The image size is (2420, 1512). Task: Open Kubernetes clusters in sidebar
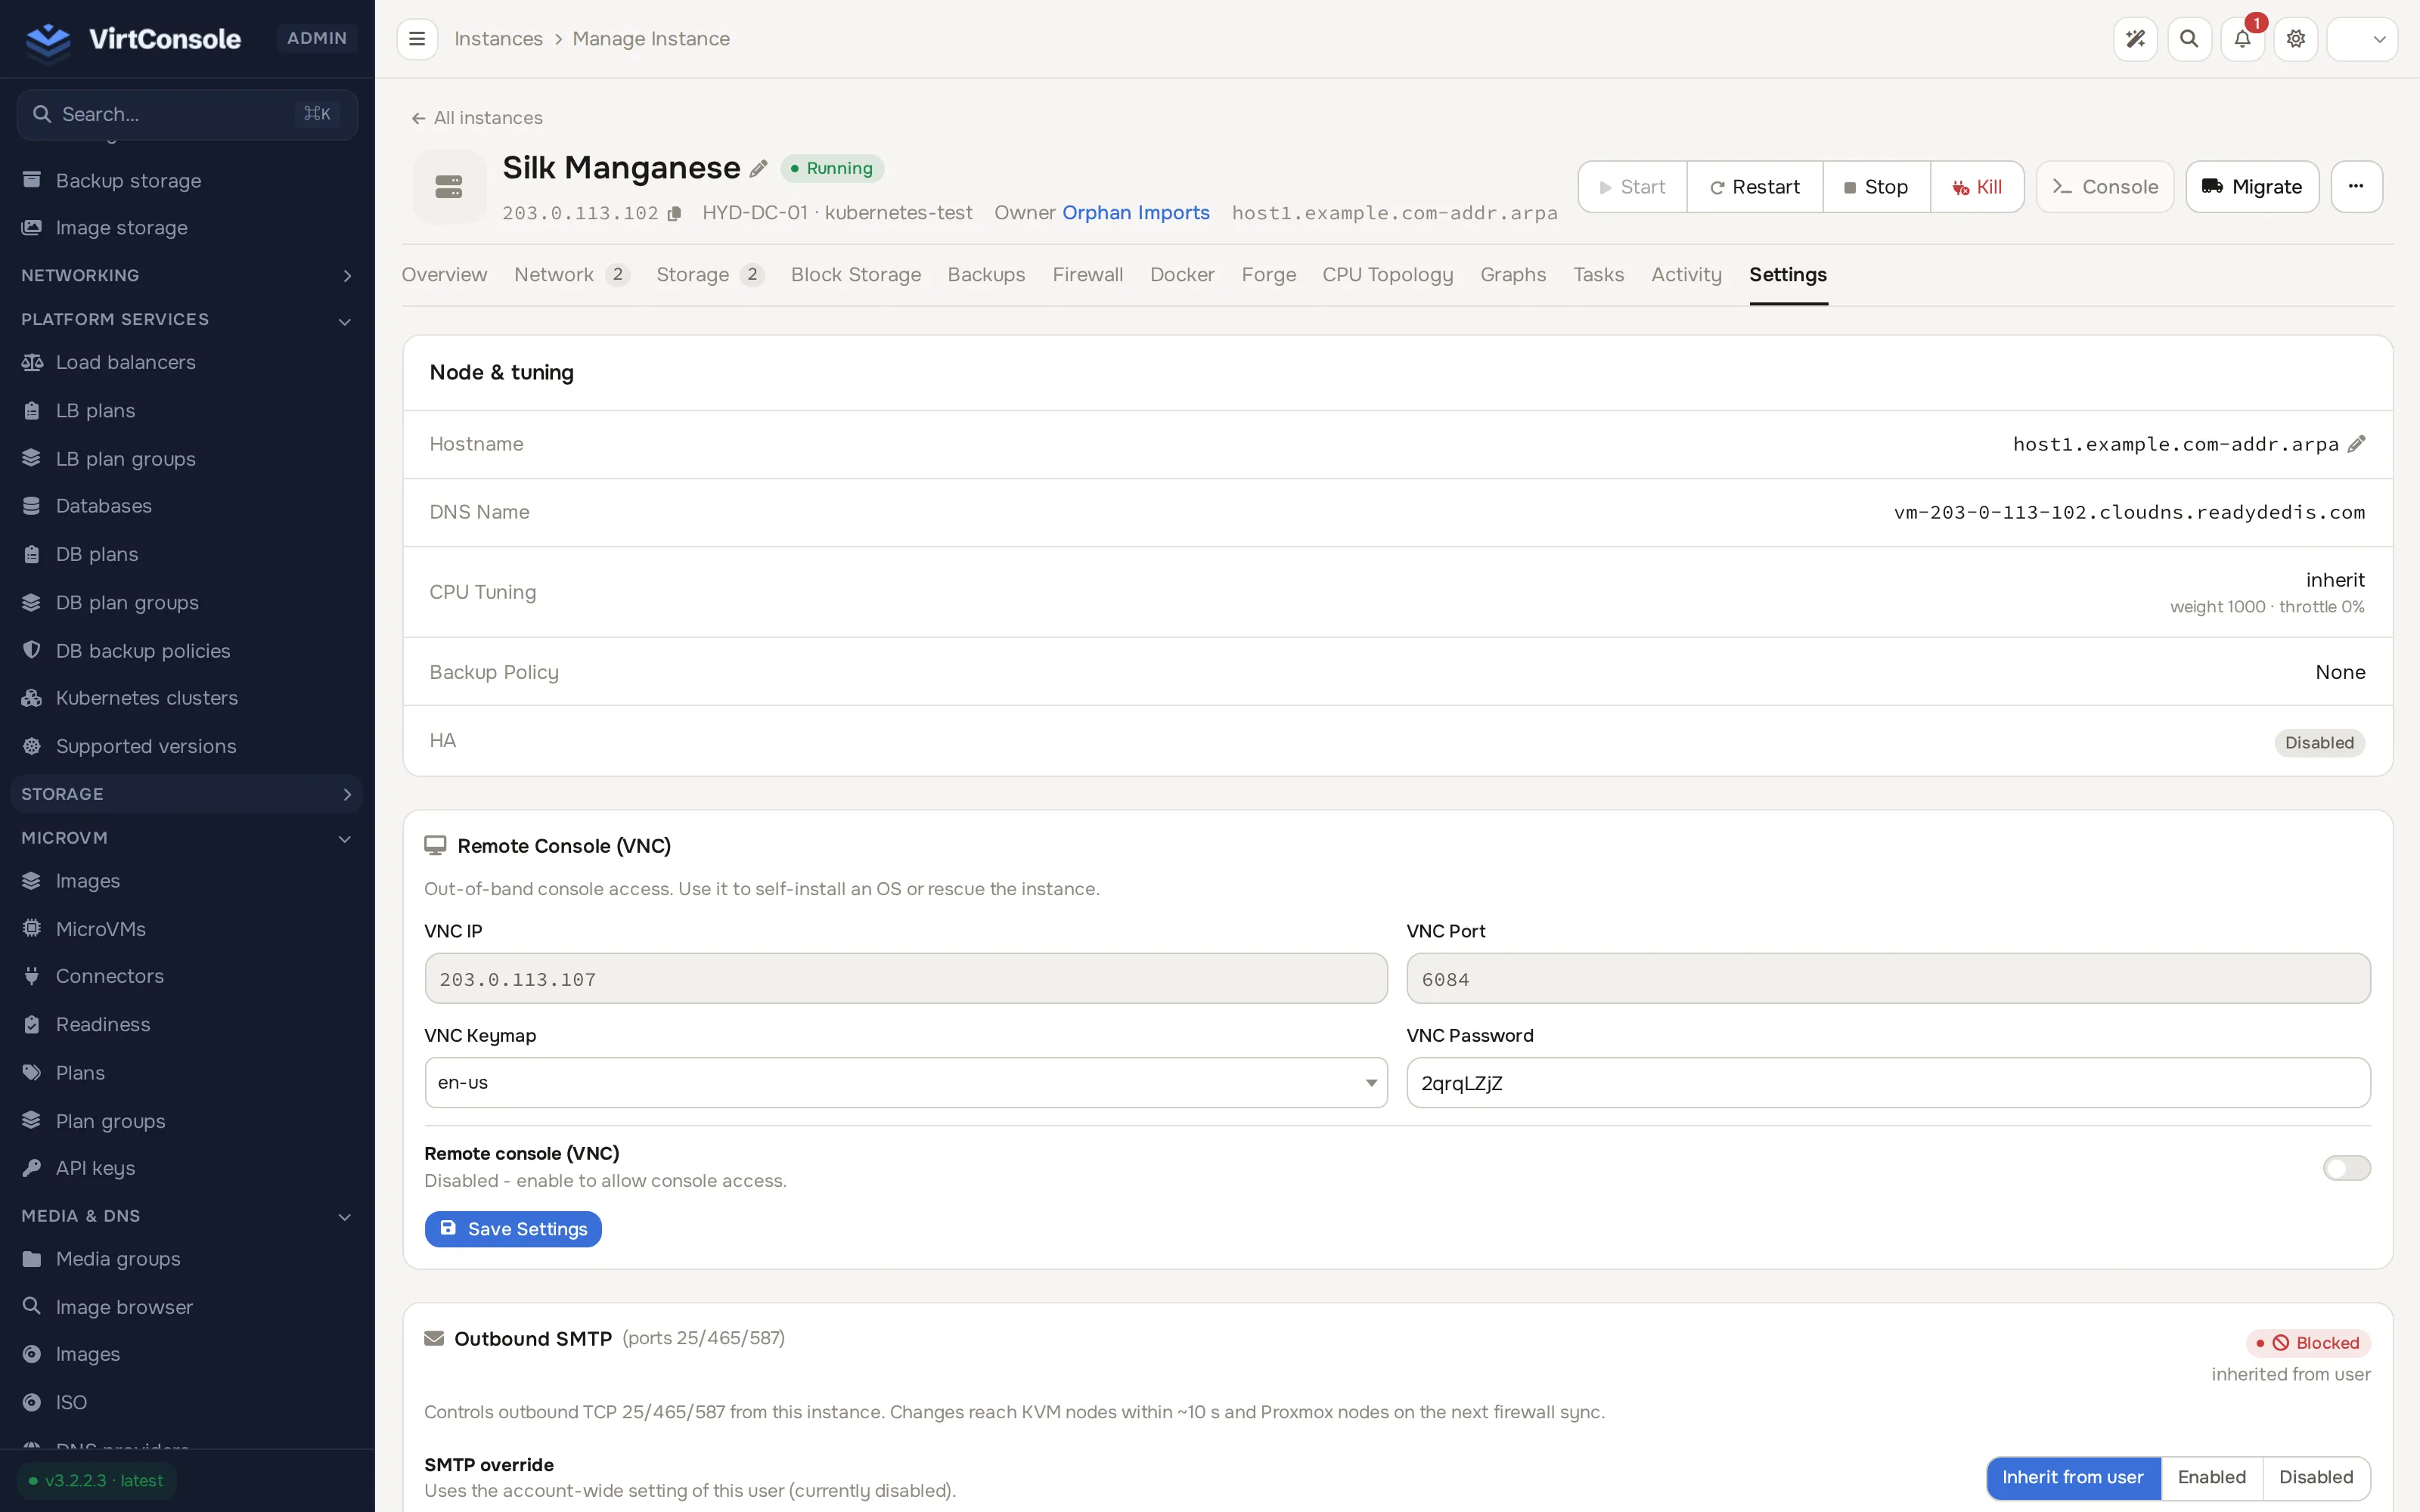[146, 698]
